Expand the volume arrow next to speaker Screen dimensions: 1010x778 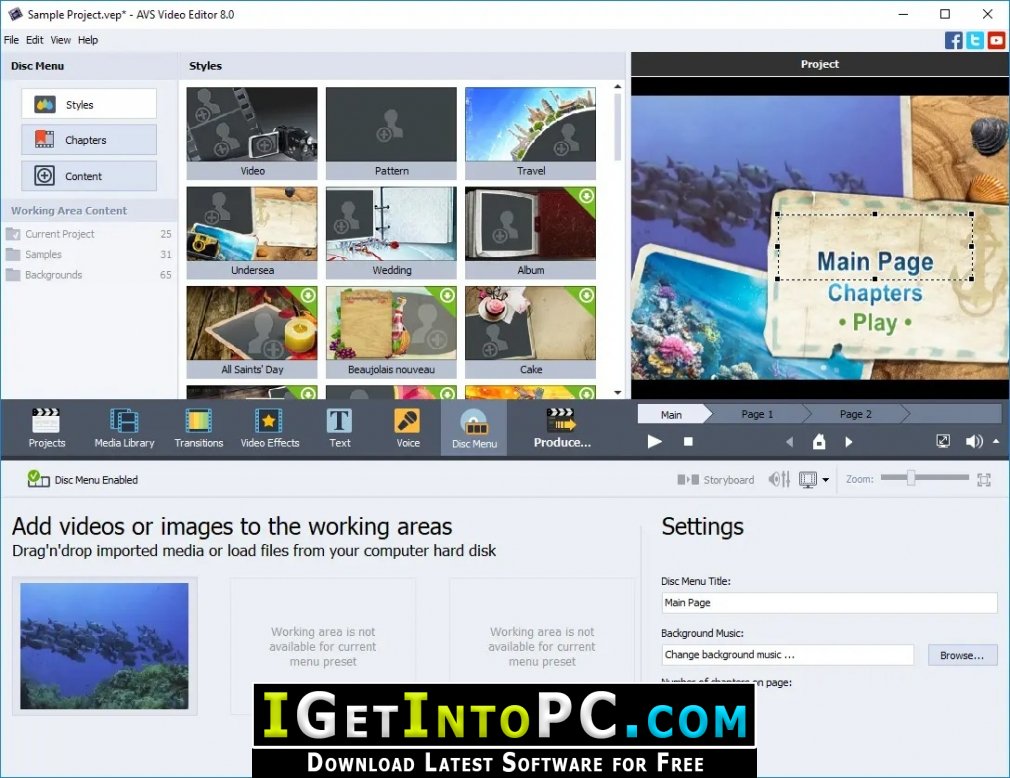click(996, 441)
